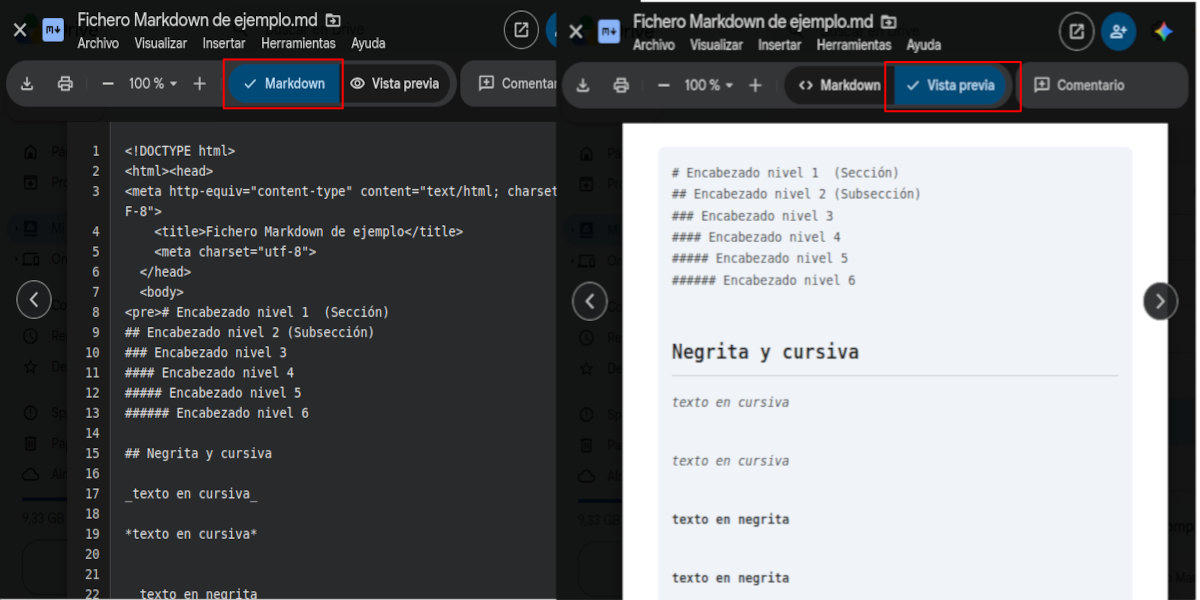The image size is (1200, 600).
Task: Switch to Vista previa in left-hand window
Action: click(395, 84)
